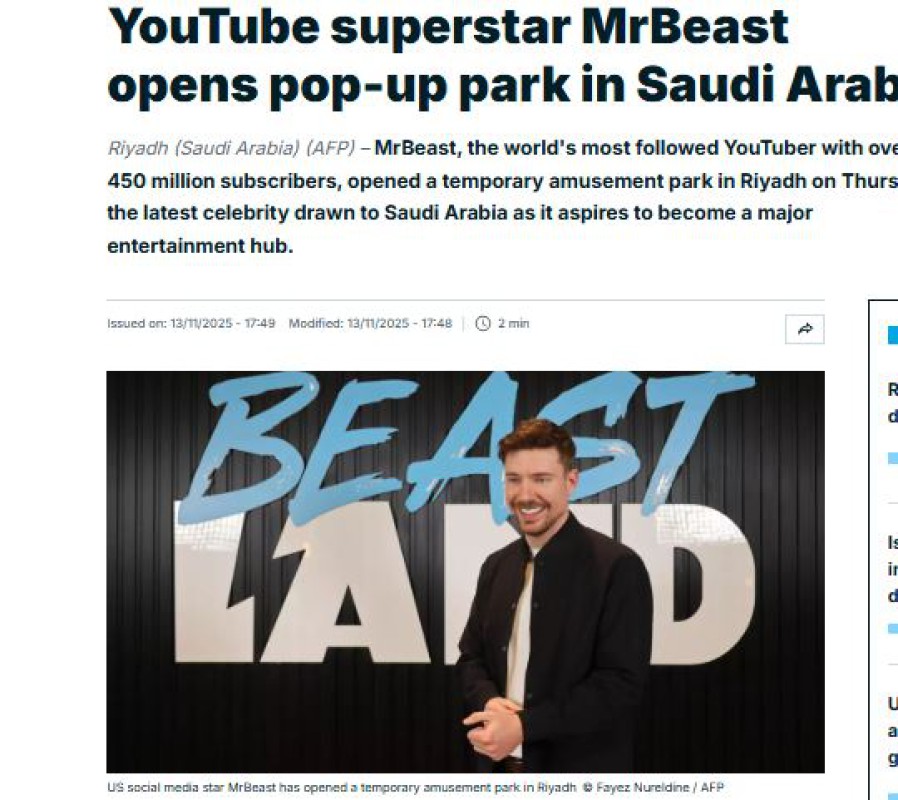898x800 pixels.
Task: Click the blue tag under second sidebar article
Action: (893, 629)
